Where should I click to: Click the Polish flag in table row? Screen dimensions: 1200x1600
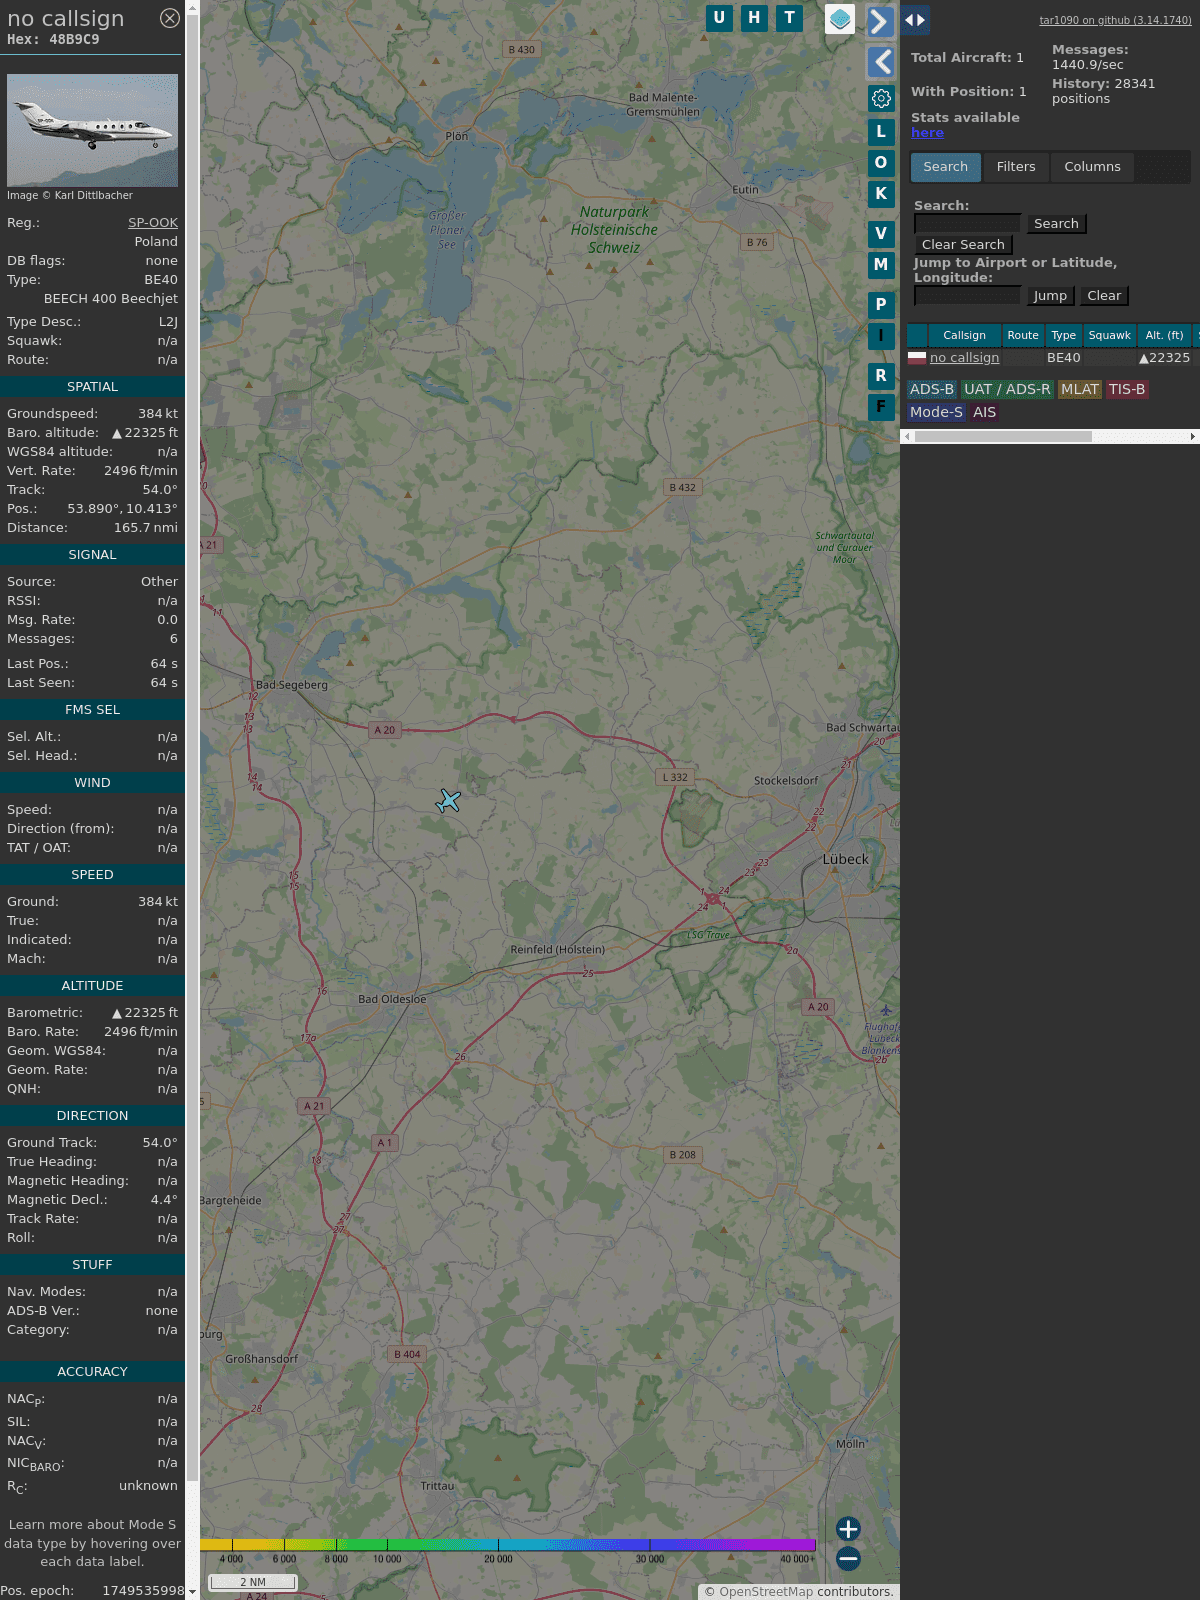917,358
